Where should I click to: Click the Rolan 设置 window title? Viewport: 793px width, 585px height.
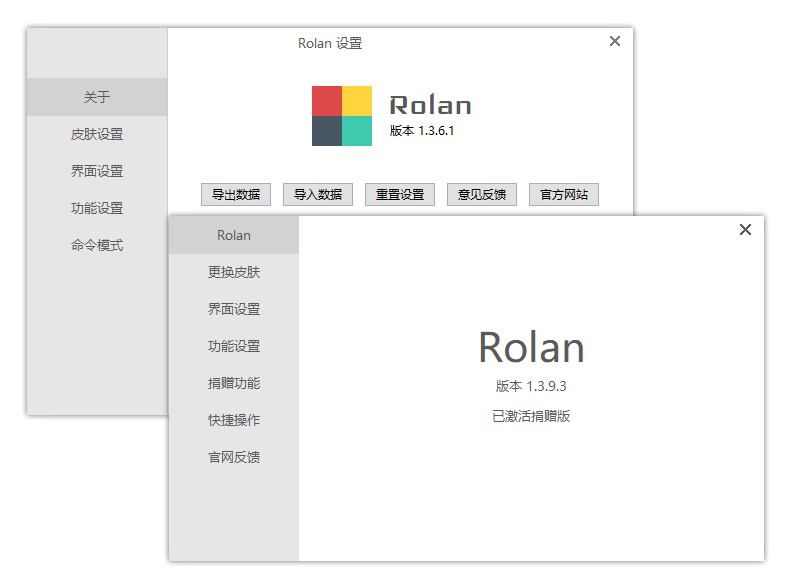tap(330, 43)
